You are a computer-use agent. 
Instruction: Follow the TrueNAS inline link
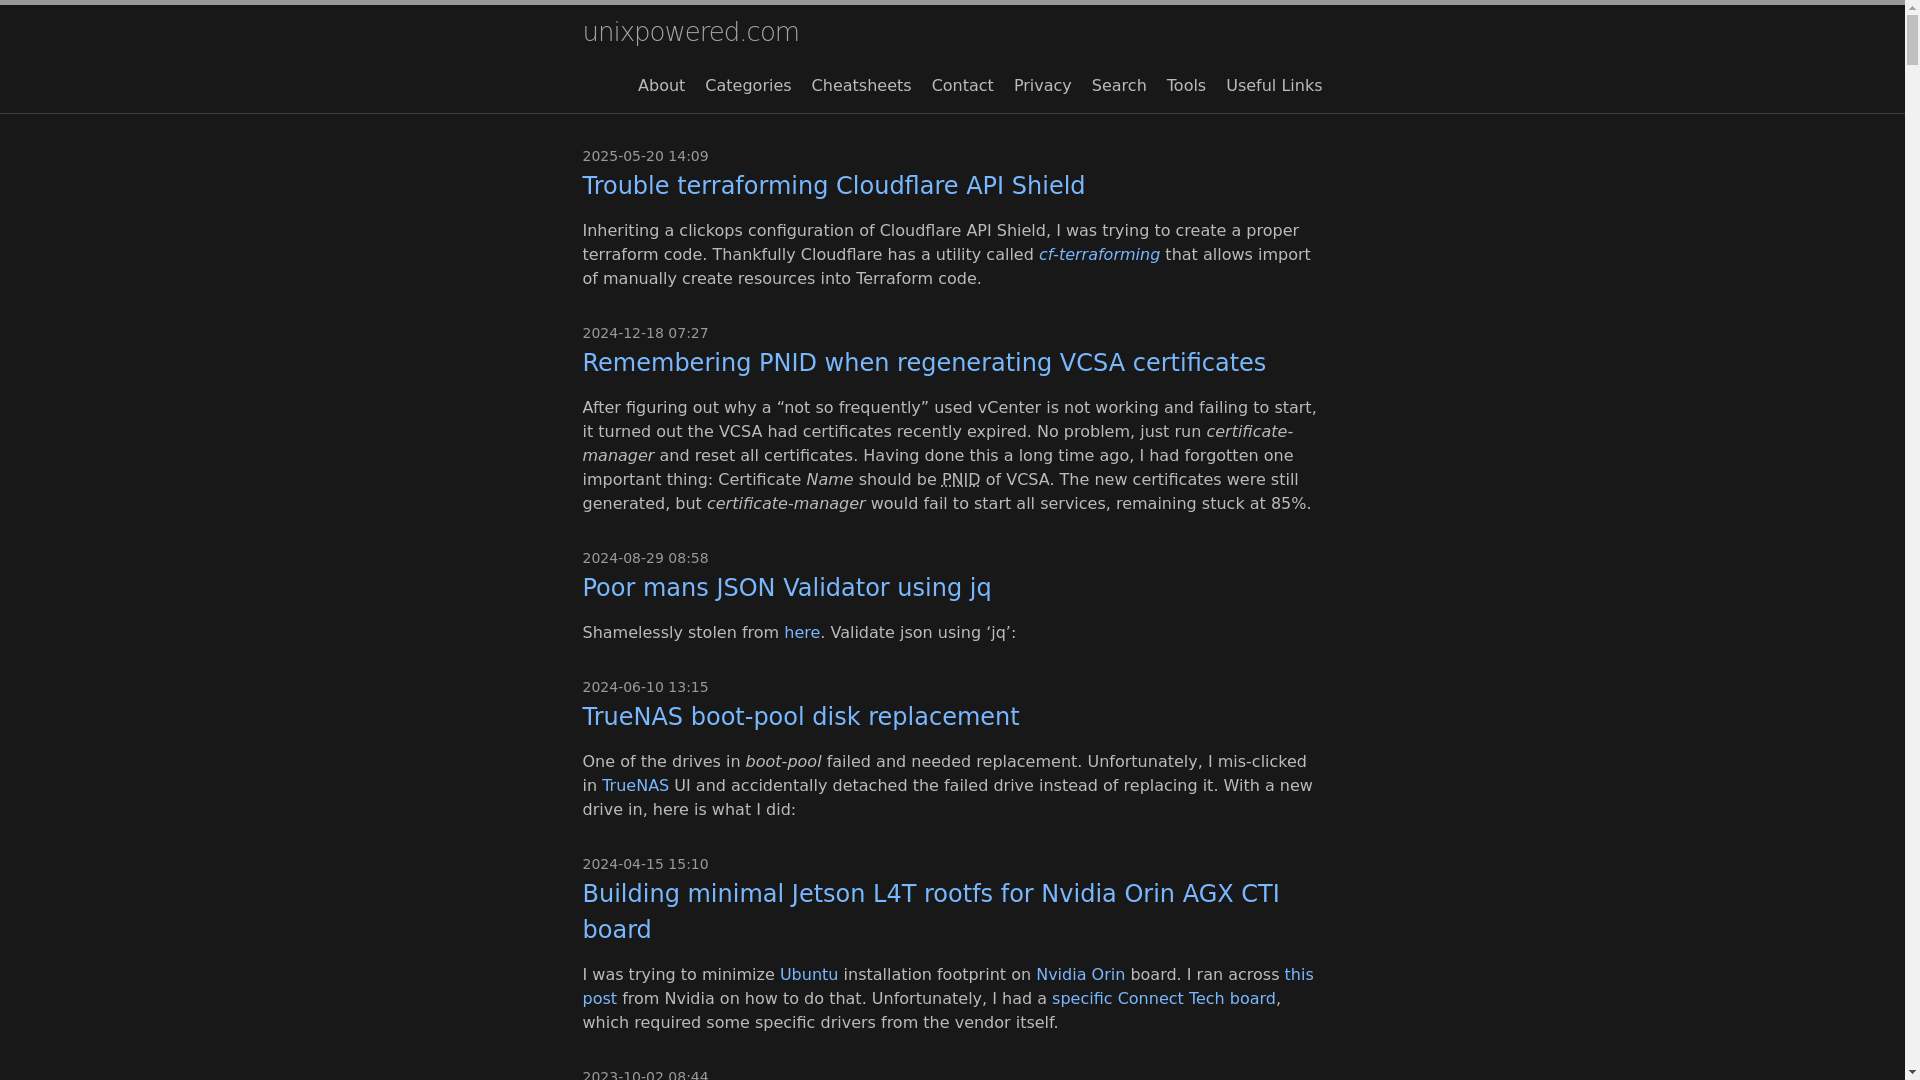tap(635, 786)
